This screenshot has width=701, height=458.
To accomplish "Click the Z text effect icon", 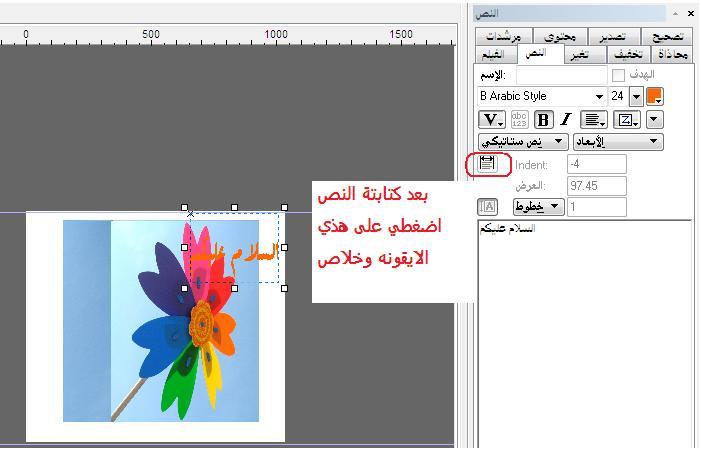I will click(628, 120).
